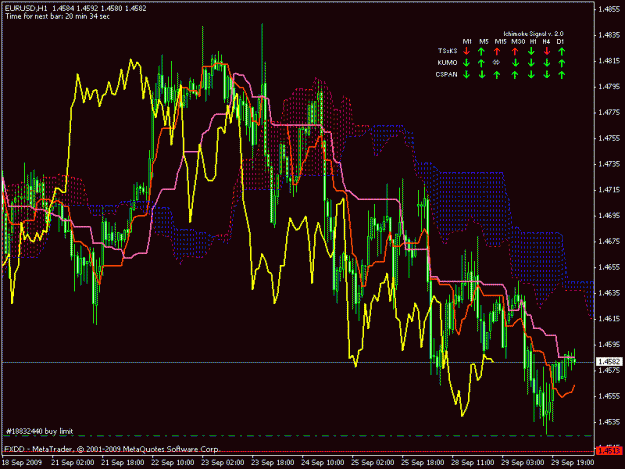Image resolution: width=625 pixels, height=469 pixels.
Task: Click the 'M30' timeframe column header
Action: click(x=518, y=41)
